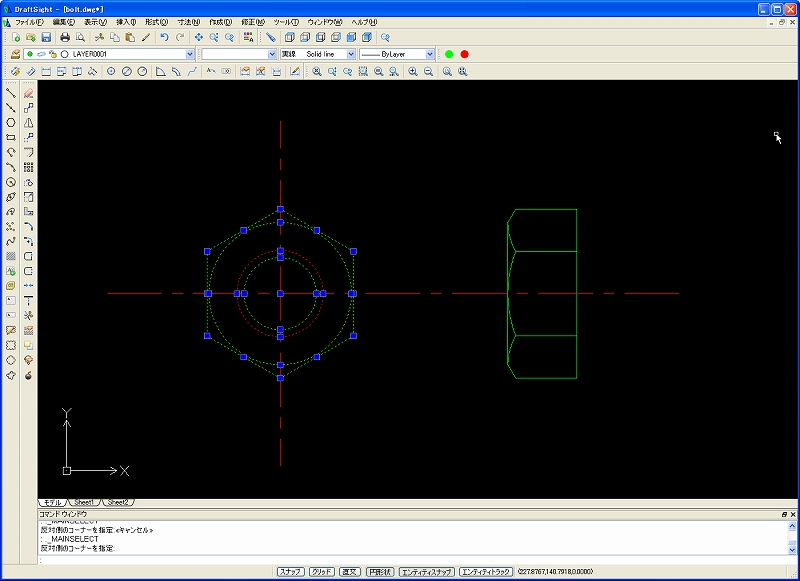Viewport: 800px width, 581px height.
Task: Save the drawing with the floppy disk icon
Action: tap(46, 37)
